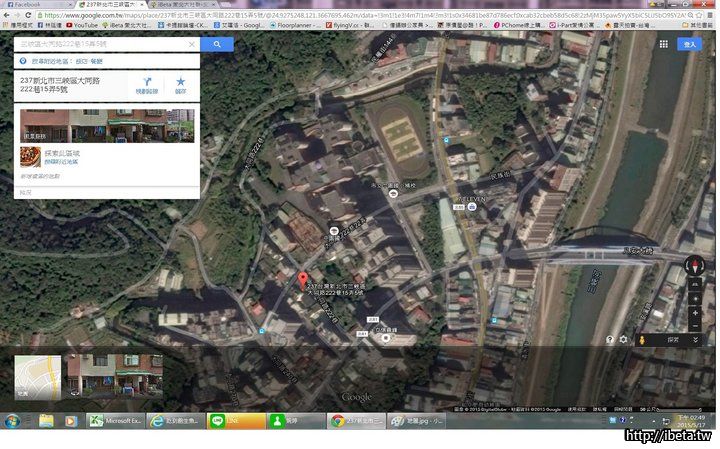This screenshot has width=720, height=449.
Task: Open the Google apps grid icon
Action: (664, 44)
